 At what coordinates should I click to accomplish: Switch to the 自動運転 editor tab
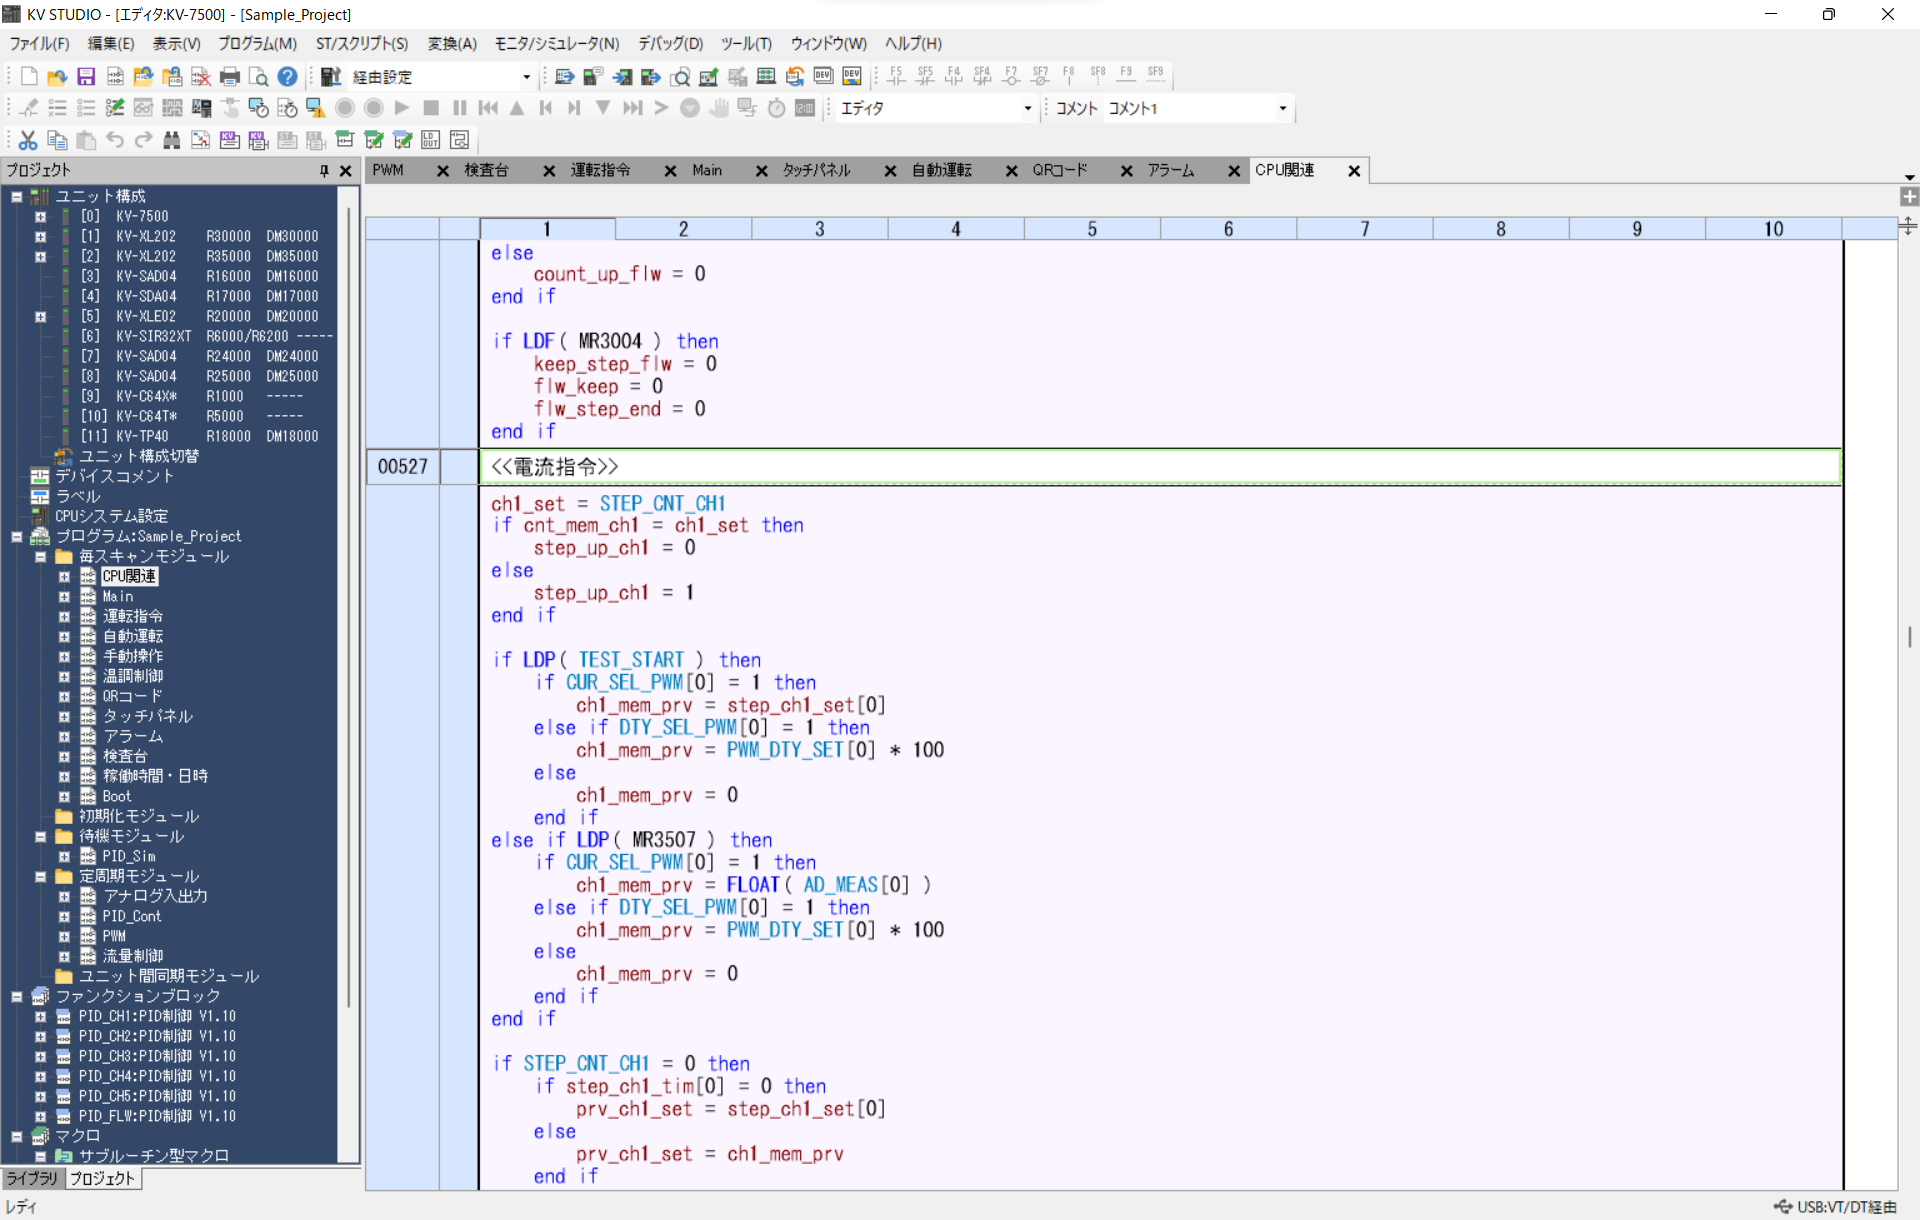(x=941, y=171)
